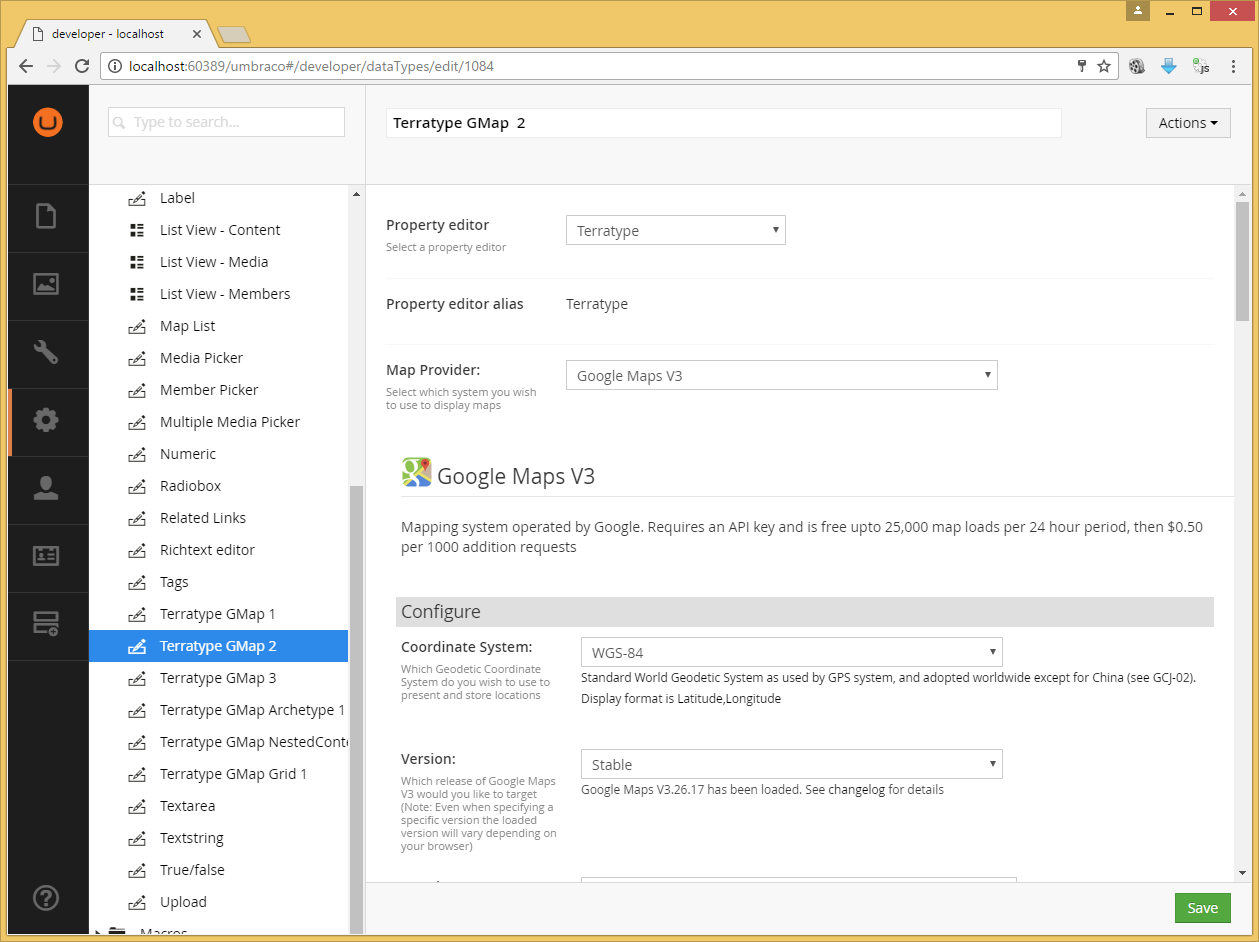This screenshot has width=1259, height=942.
Task: Open the Actions dropdown button
Action: (x=1188, y=123)
